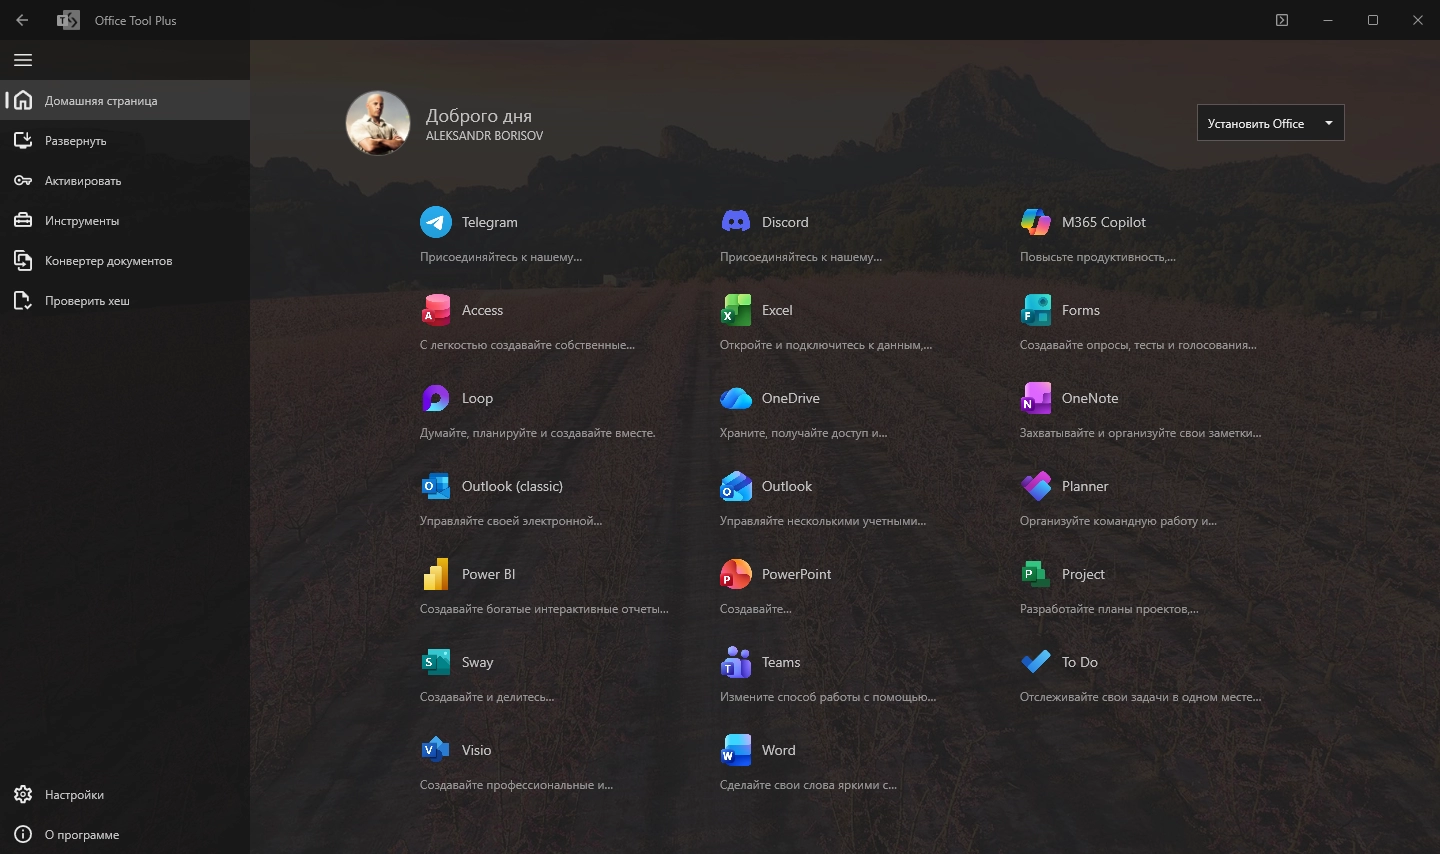Viewport: 1440px width, 854px height.
Task: Open the О программе page
Action: pos(125,834)
